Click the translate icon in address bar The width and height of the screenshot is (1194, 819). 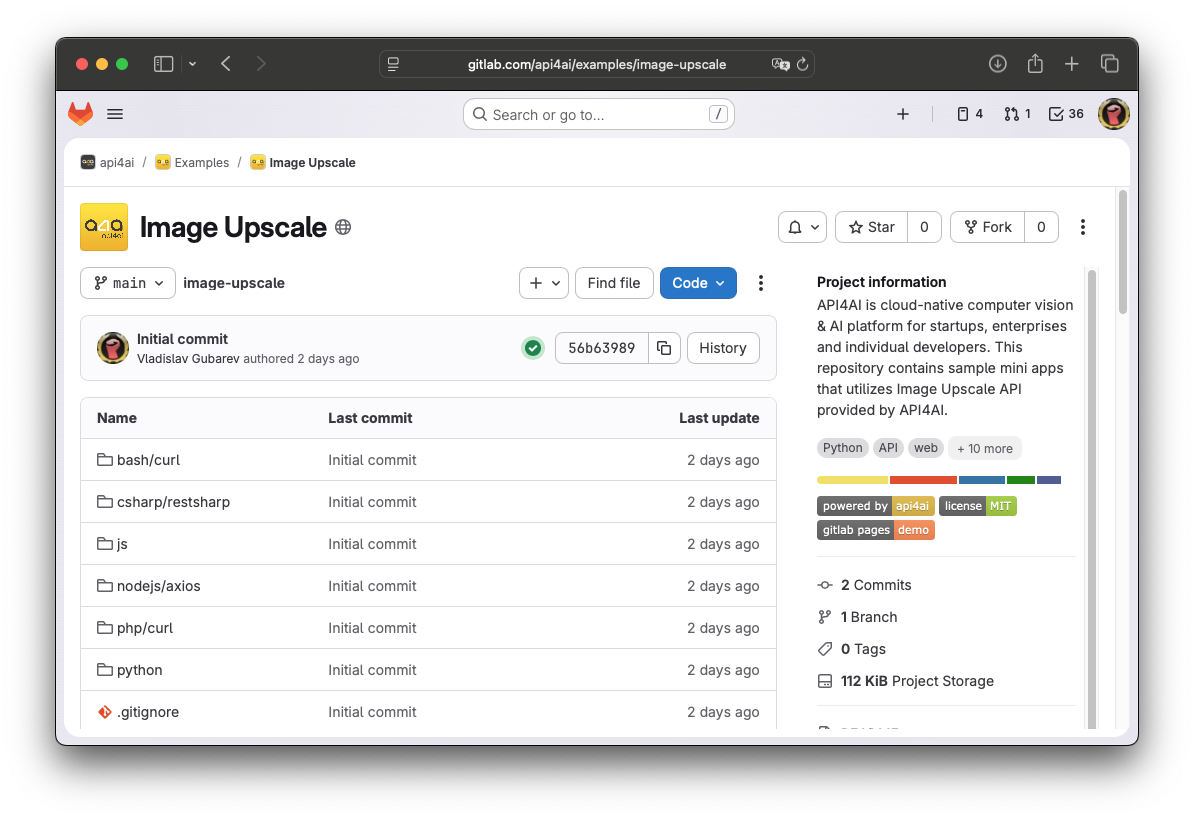click(781, 65)
